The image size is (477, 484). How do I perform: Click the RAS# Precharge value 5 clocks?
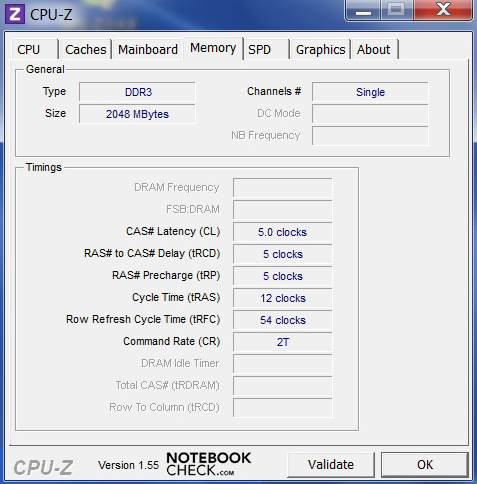coord(283,276)
